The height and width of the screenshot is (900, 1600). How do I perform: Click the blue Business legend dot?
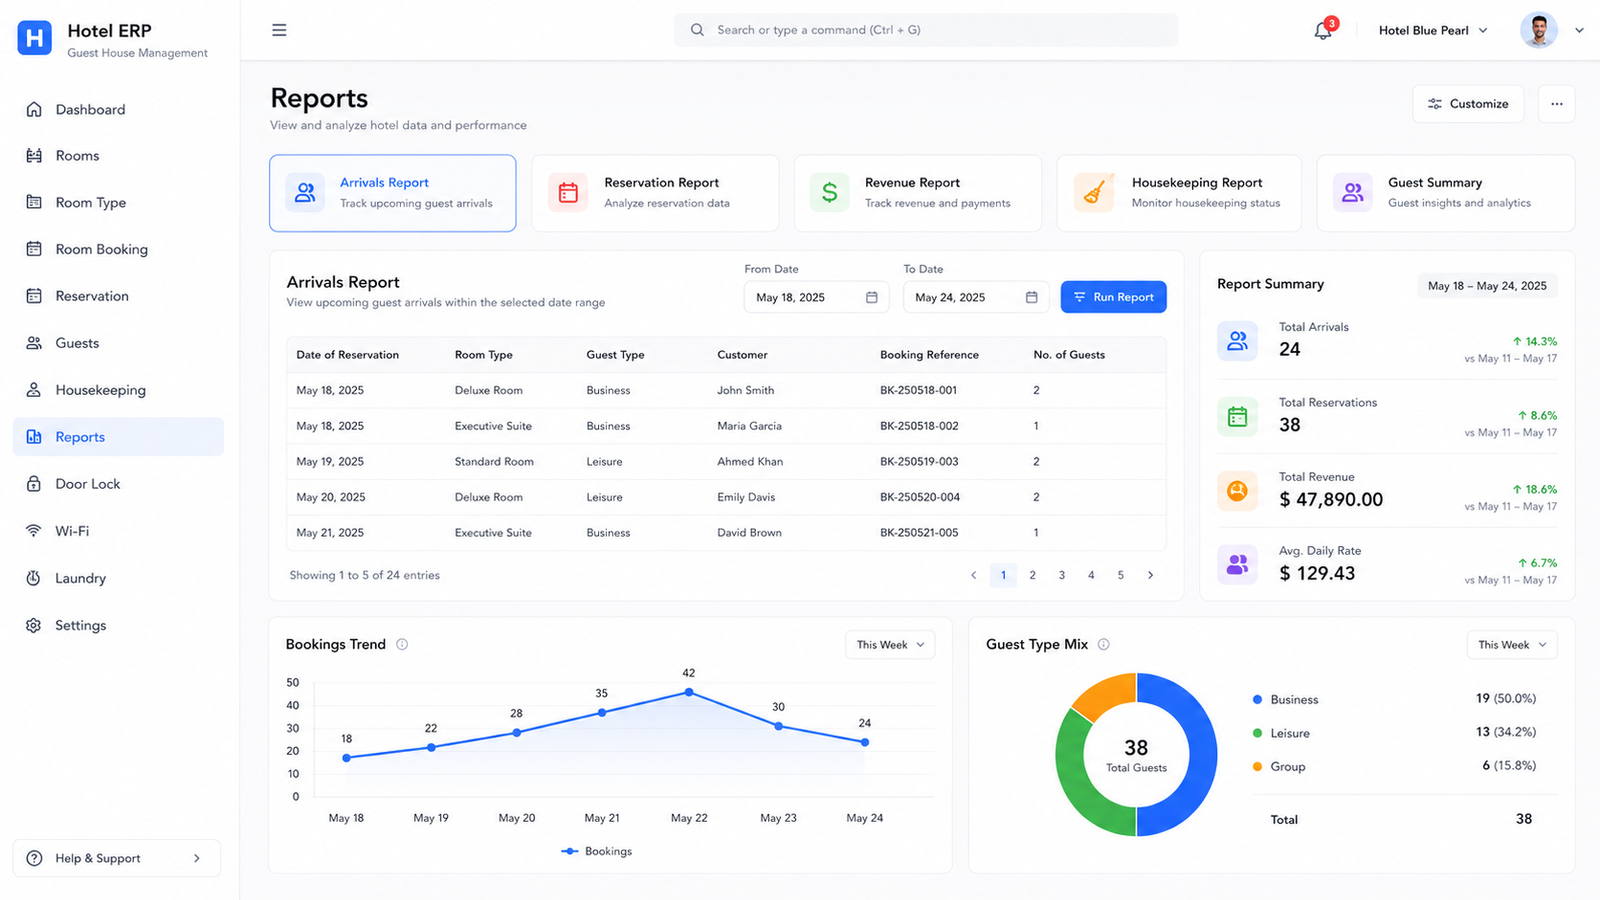point(1257,700)
